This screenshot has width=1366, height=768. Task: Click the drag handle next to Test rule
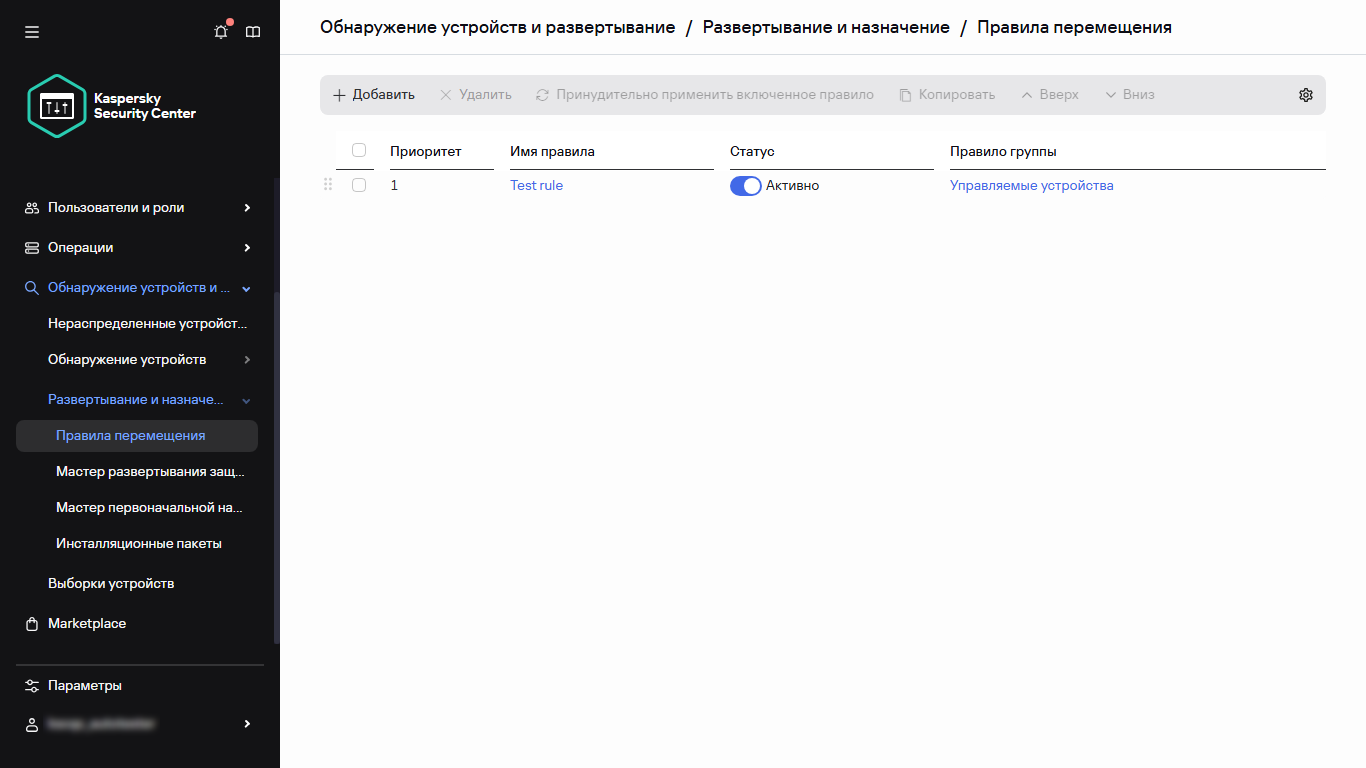coord(327,185)
